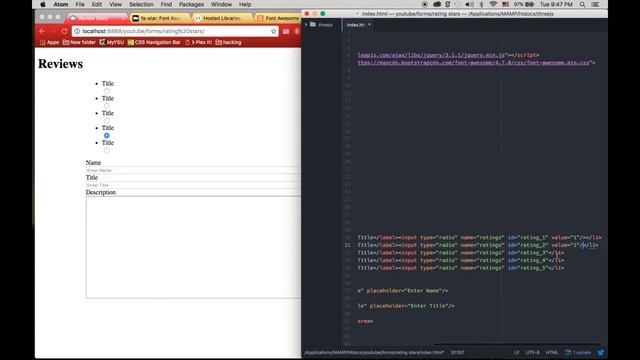Click the US flag input source icon

coord(505,4)
